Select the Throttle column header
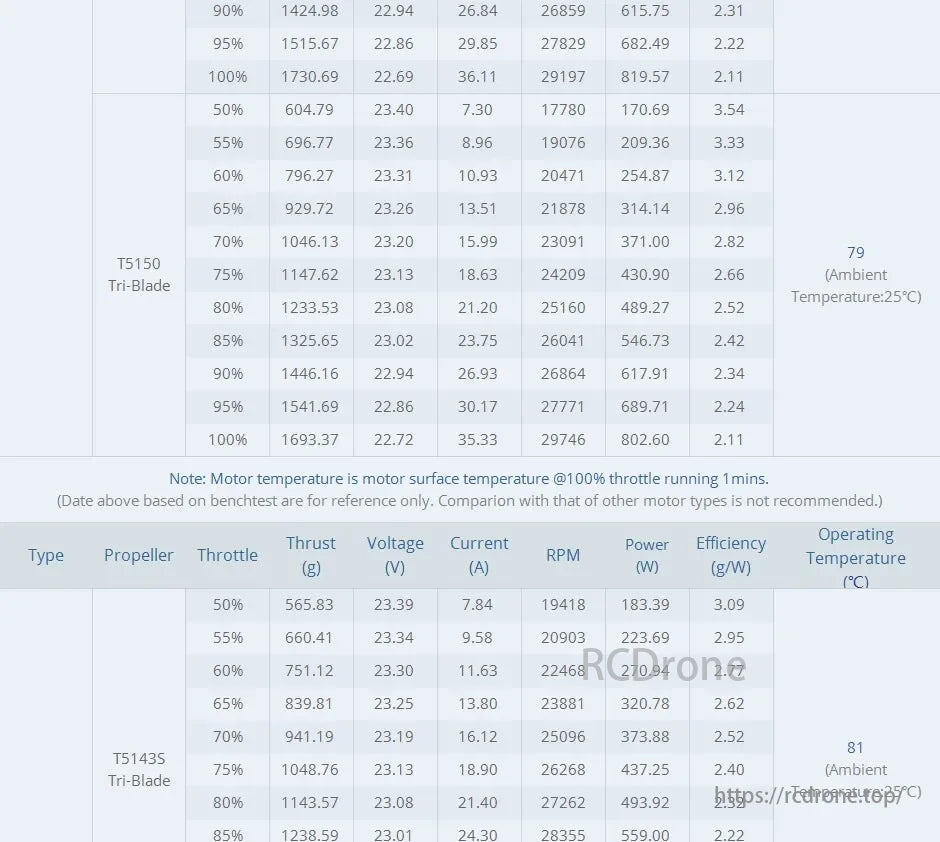 point(227,555)
